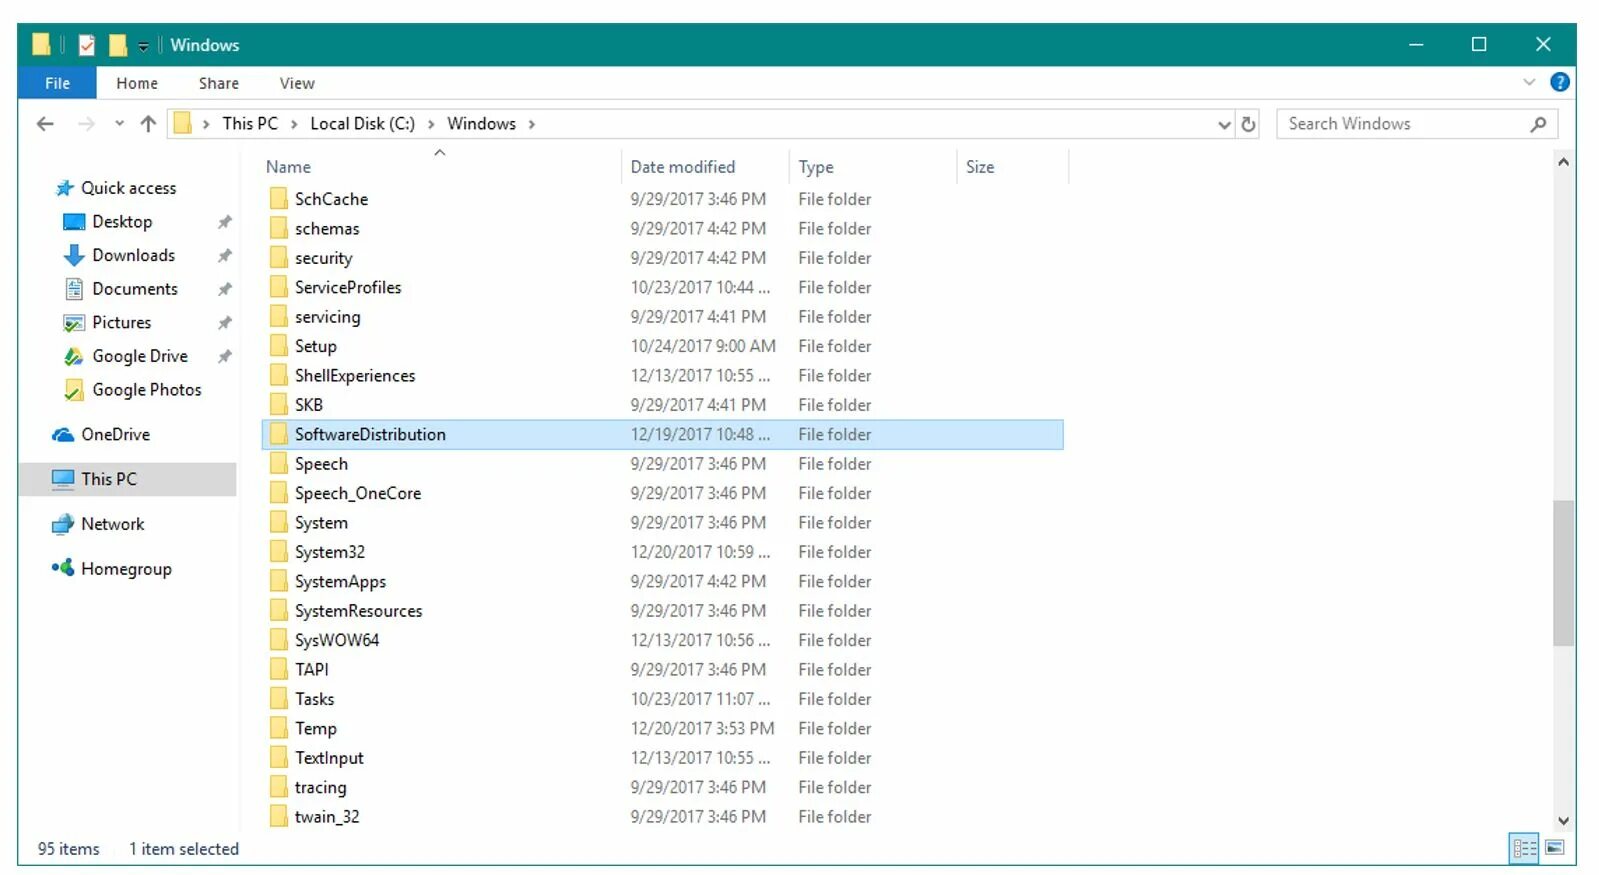Select the Tasks folder icon
The width and height of the screenshot is (1599, 875).
(278, 699)
